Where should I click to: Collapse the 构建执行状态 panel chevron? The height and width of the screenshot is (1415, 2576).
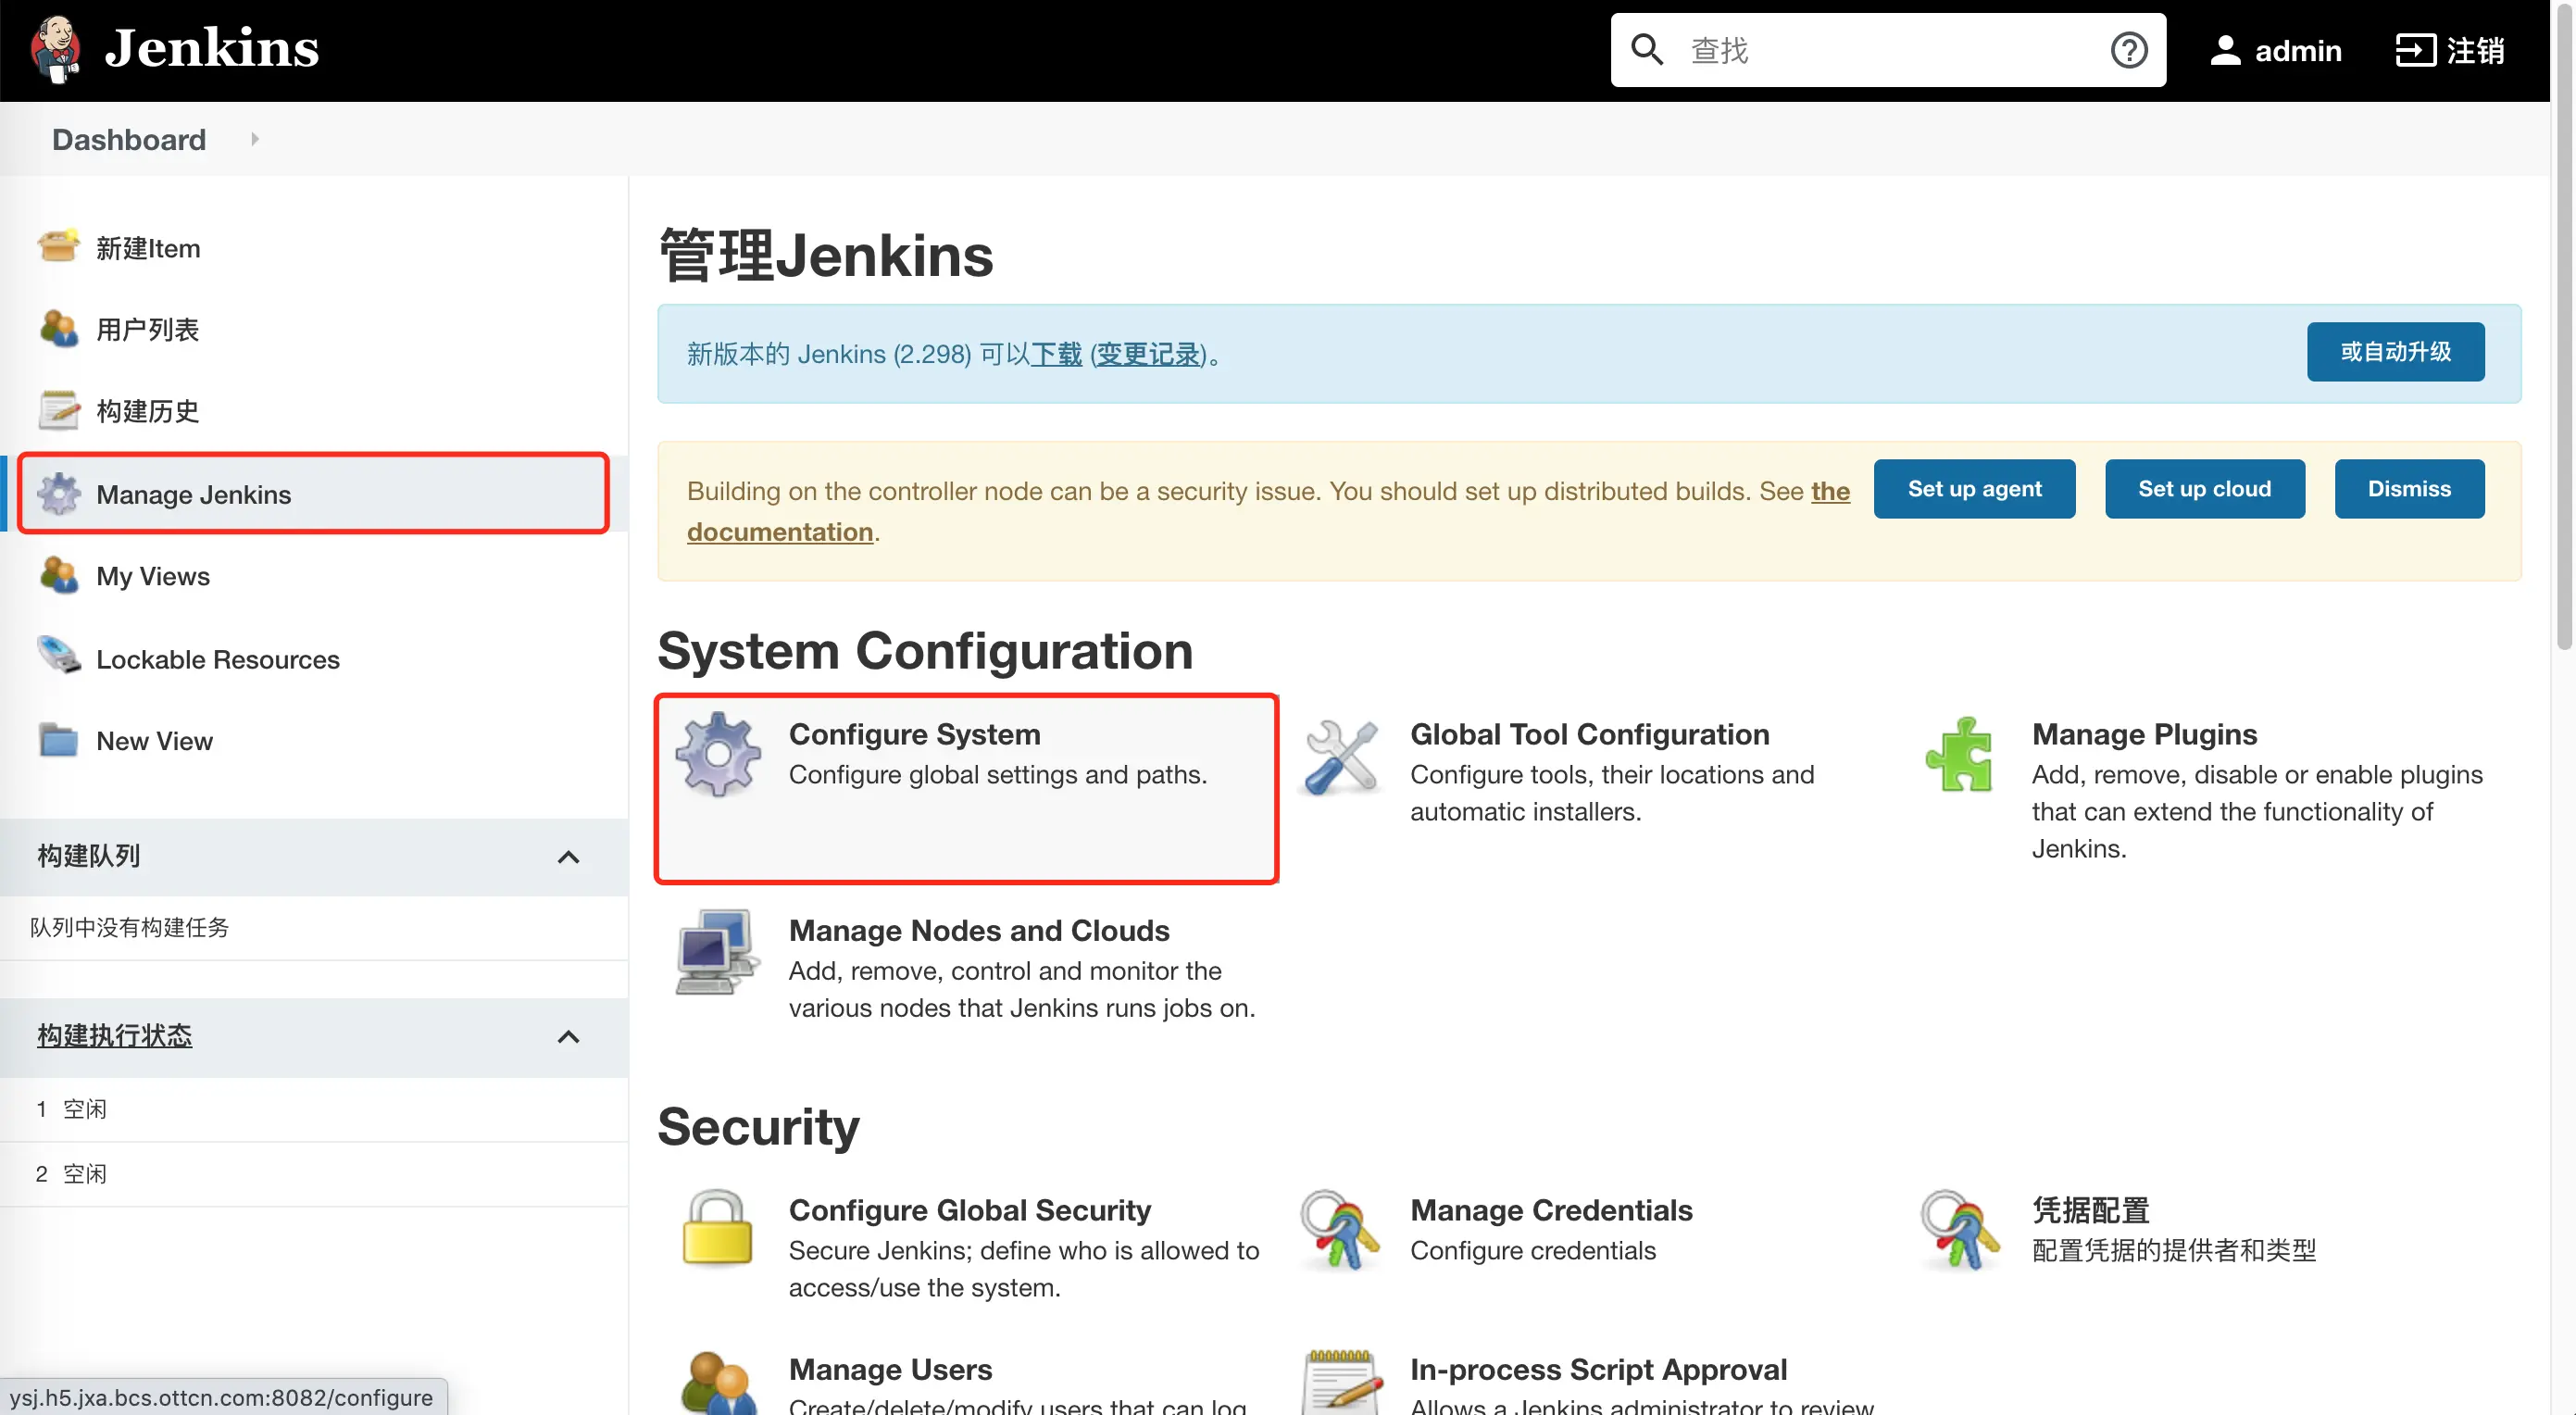click(568, 1037)
